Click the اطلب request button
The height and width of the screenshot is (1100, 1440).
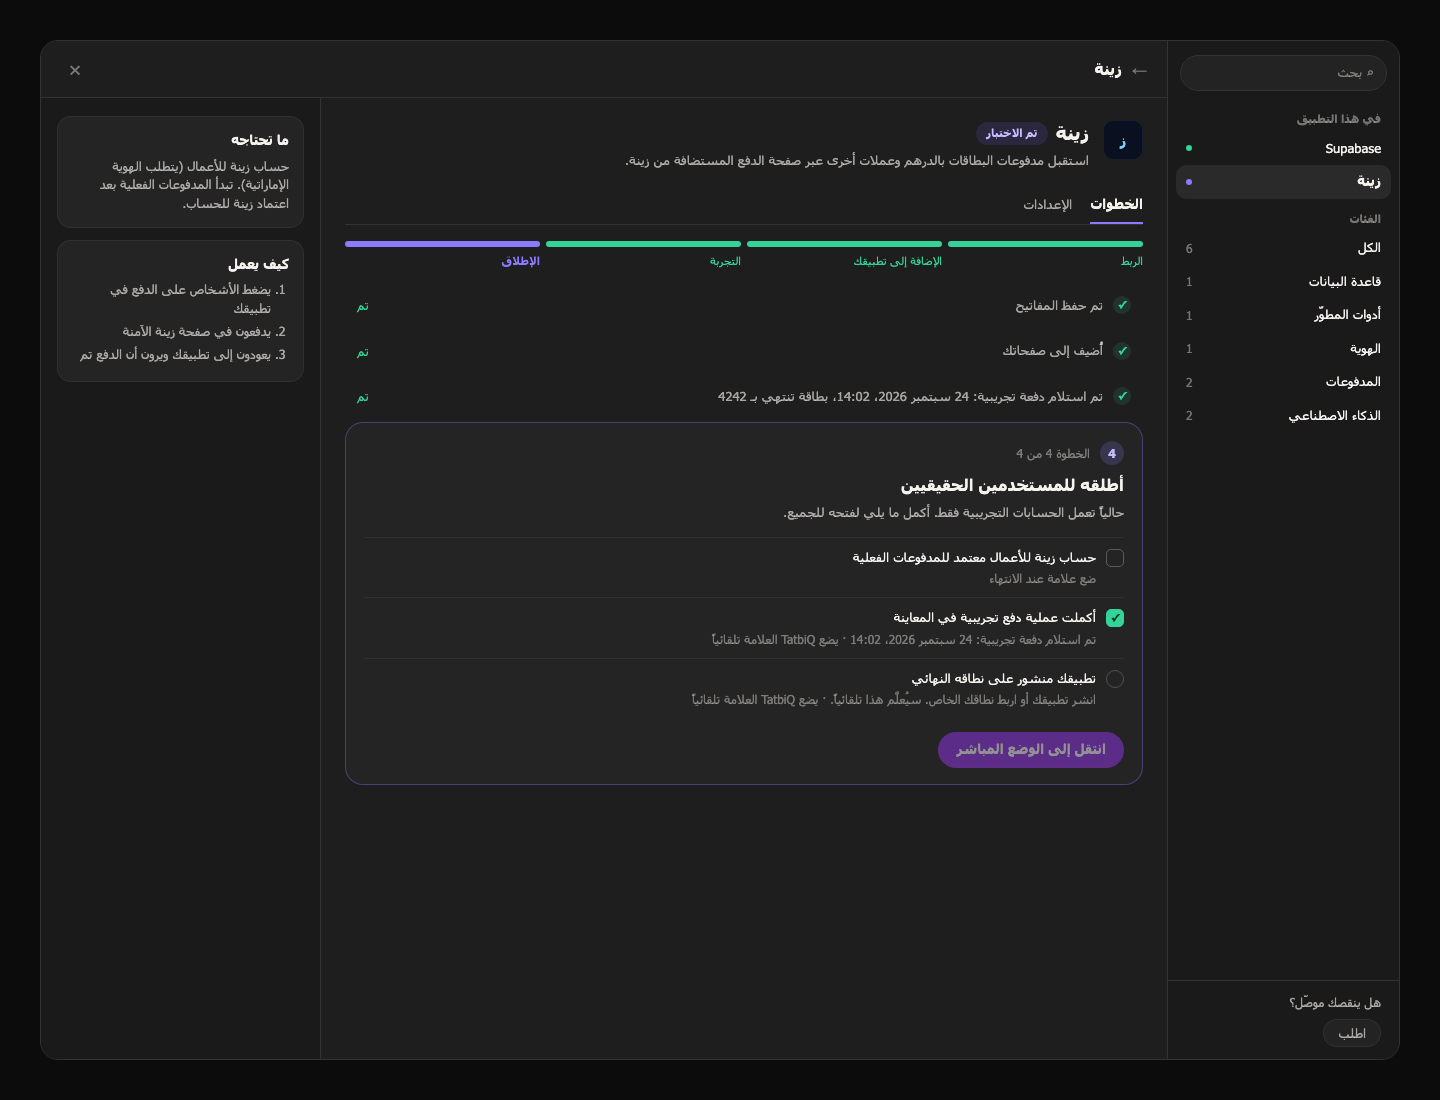(1352, 1033)
